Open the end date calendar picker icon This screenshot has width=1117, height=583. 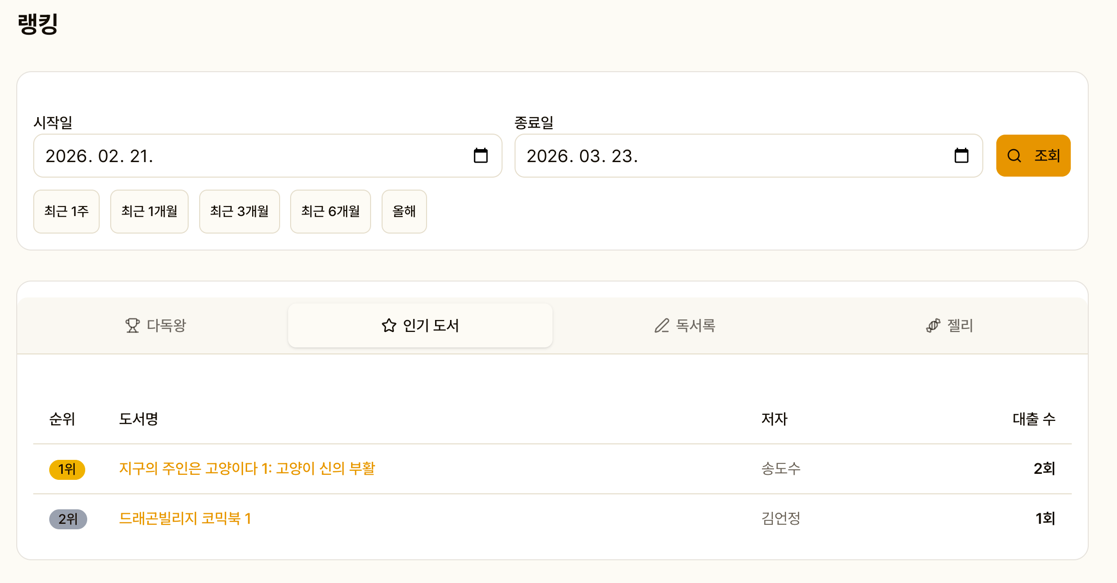point(961,156)
